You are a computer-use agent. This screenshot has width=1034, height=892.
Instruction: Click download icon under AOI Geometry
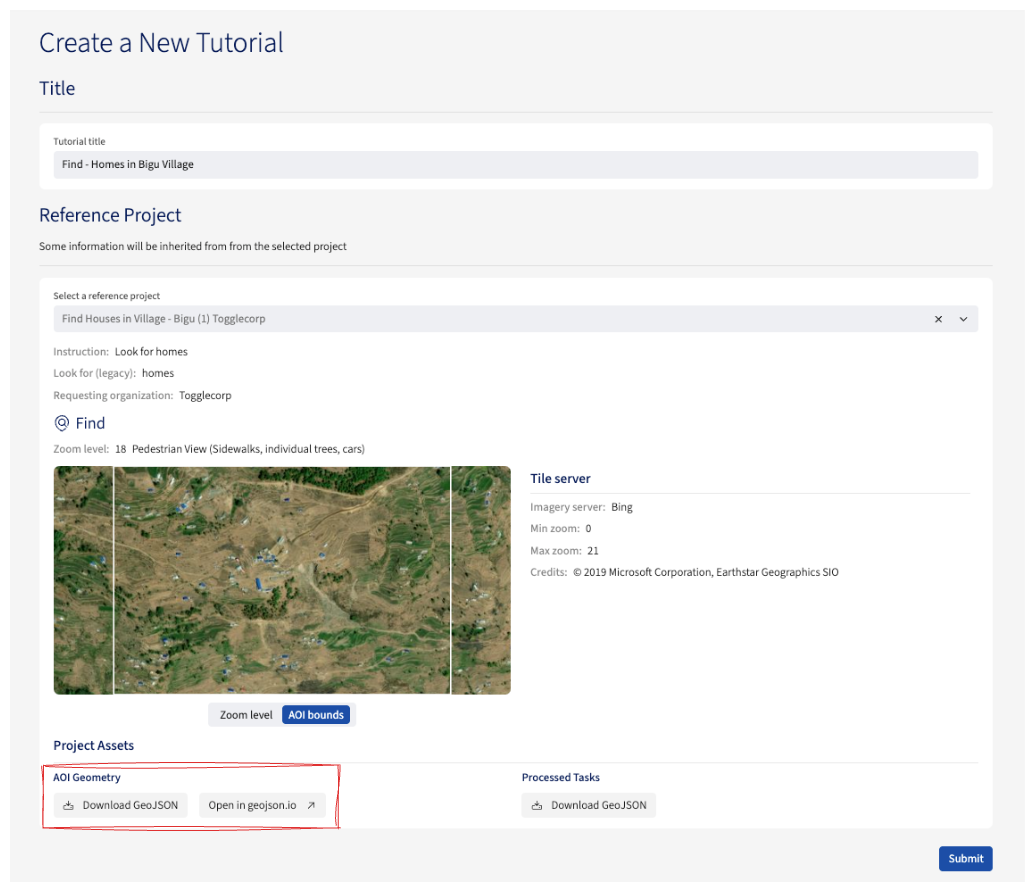pyautogui.click(x=69, y=806)
